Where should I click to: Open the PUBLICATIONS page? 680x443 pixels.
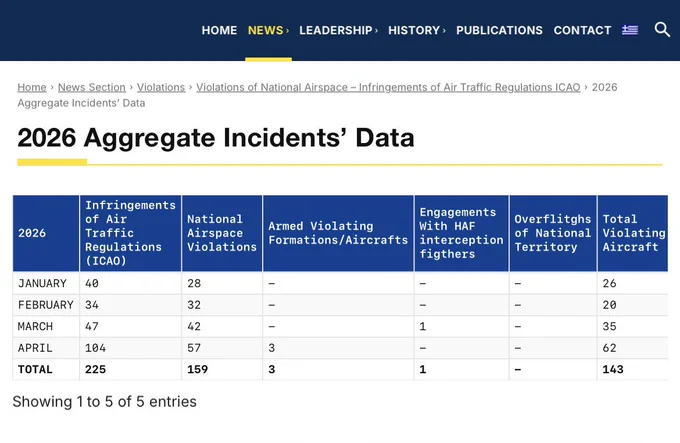[499, 30]
